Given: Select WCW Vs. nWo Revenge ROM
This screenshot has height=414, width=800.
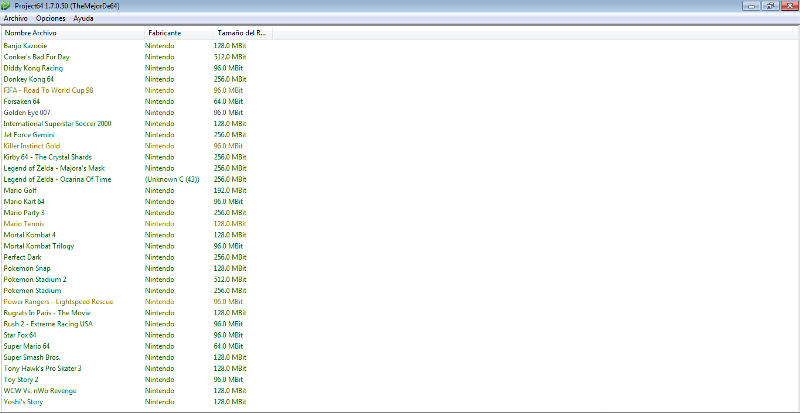Looking at the screenshot, I should [x=40, y=391].
